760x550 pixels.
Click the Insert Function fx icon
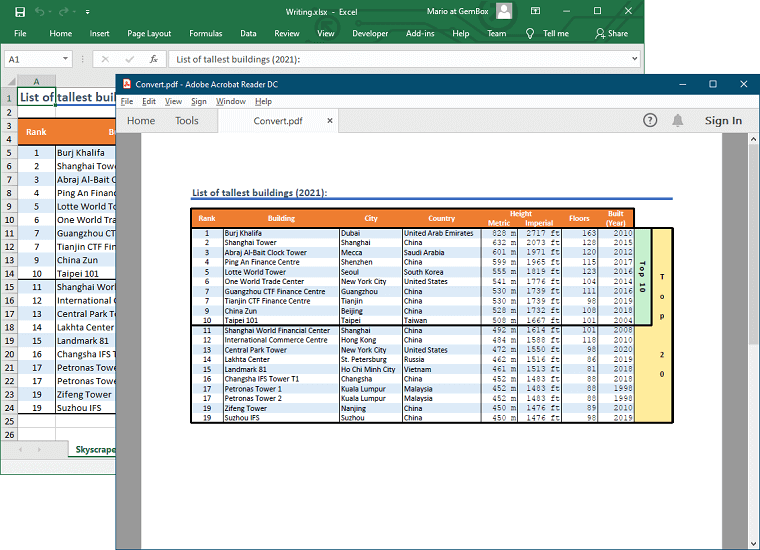coord(153,59)
